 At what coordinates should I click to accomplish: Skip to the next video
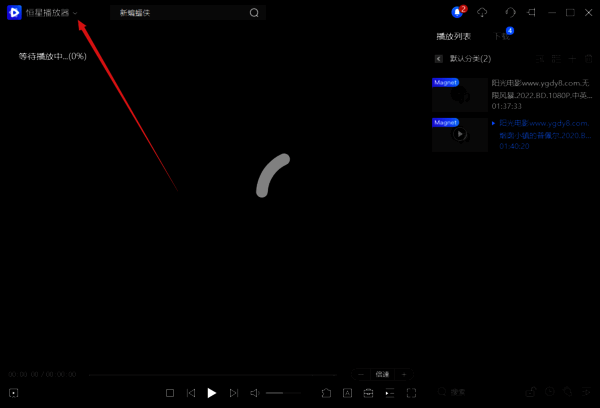point(233,393)
